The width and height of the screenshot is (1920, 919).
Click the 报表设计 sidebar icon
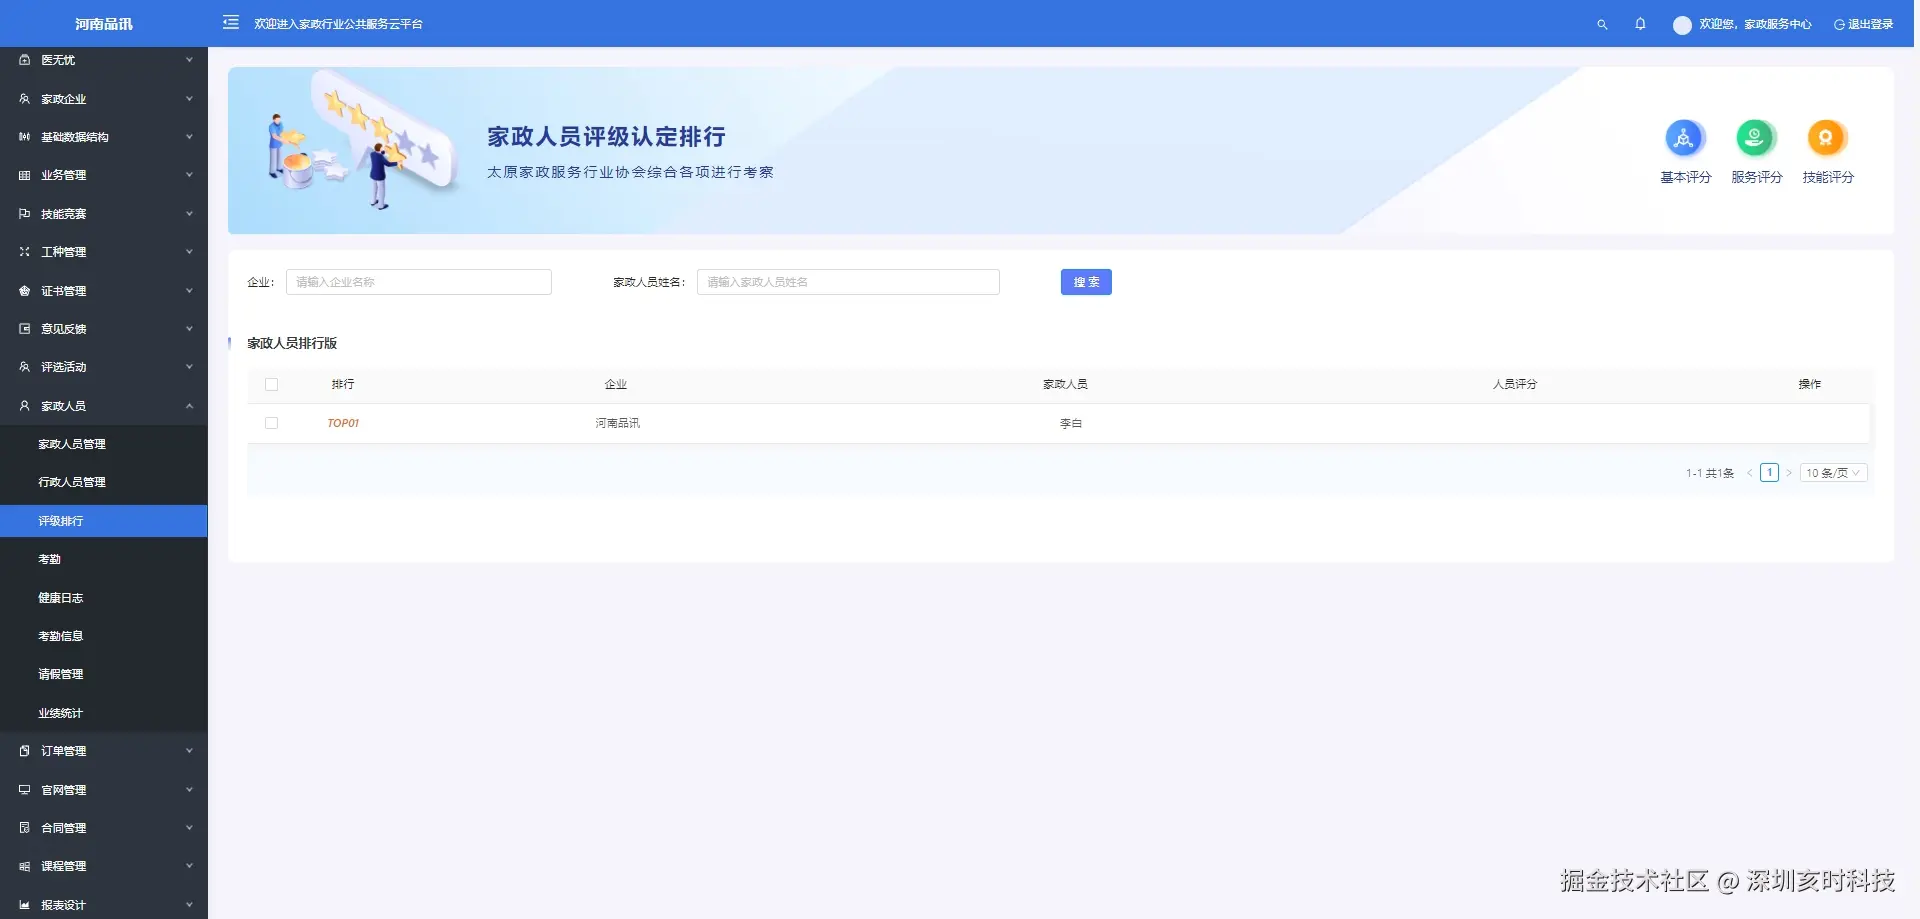click(x=25, y=905)
